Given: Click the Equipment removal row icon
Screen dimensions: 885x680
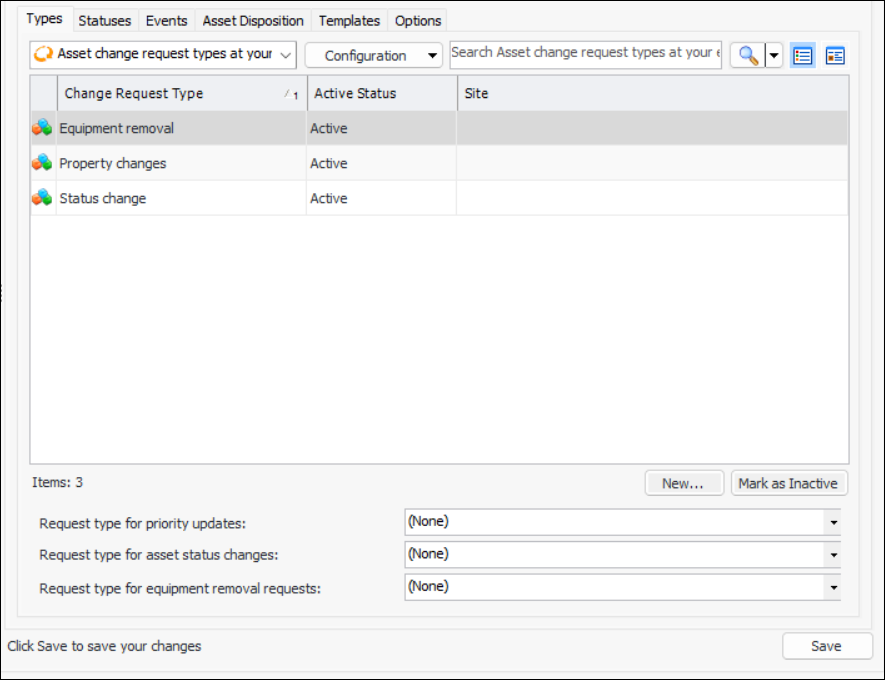Looking at the screenshot, I should [42, 128].
